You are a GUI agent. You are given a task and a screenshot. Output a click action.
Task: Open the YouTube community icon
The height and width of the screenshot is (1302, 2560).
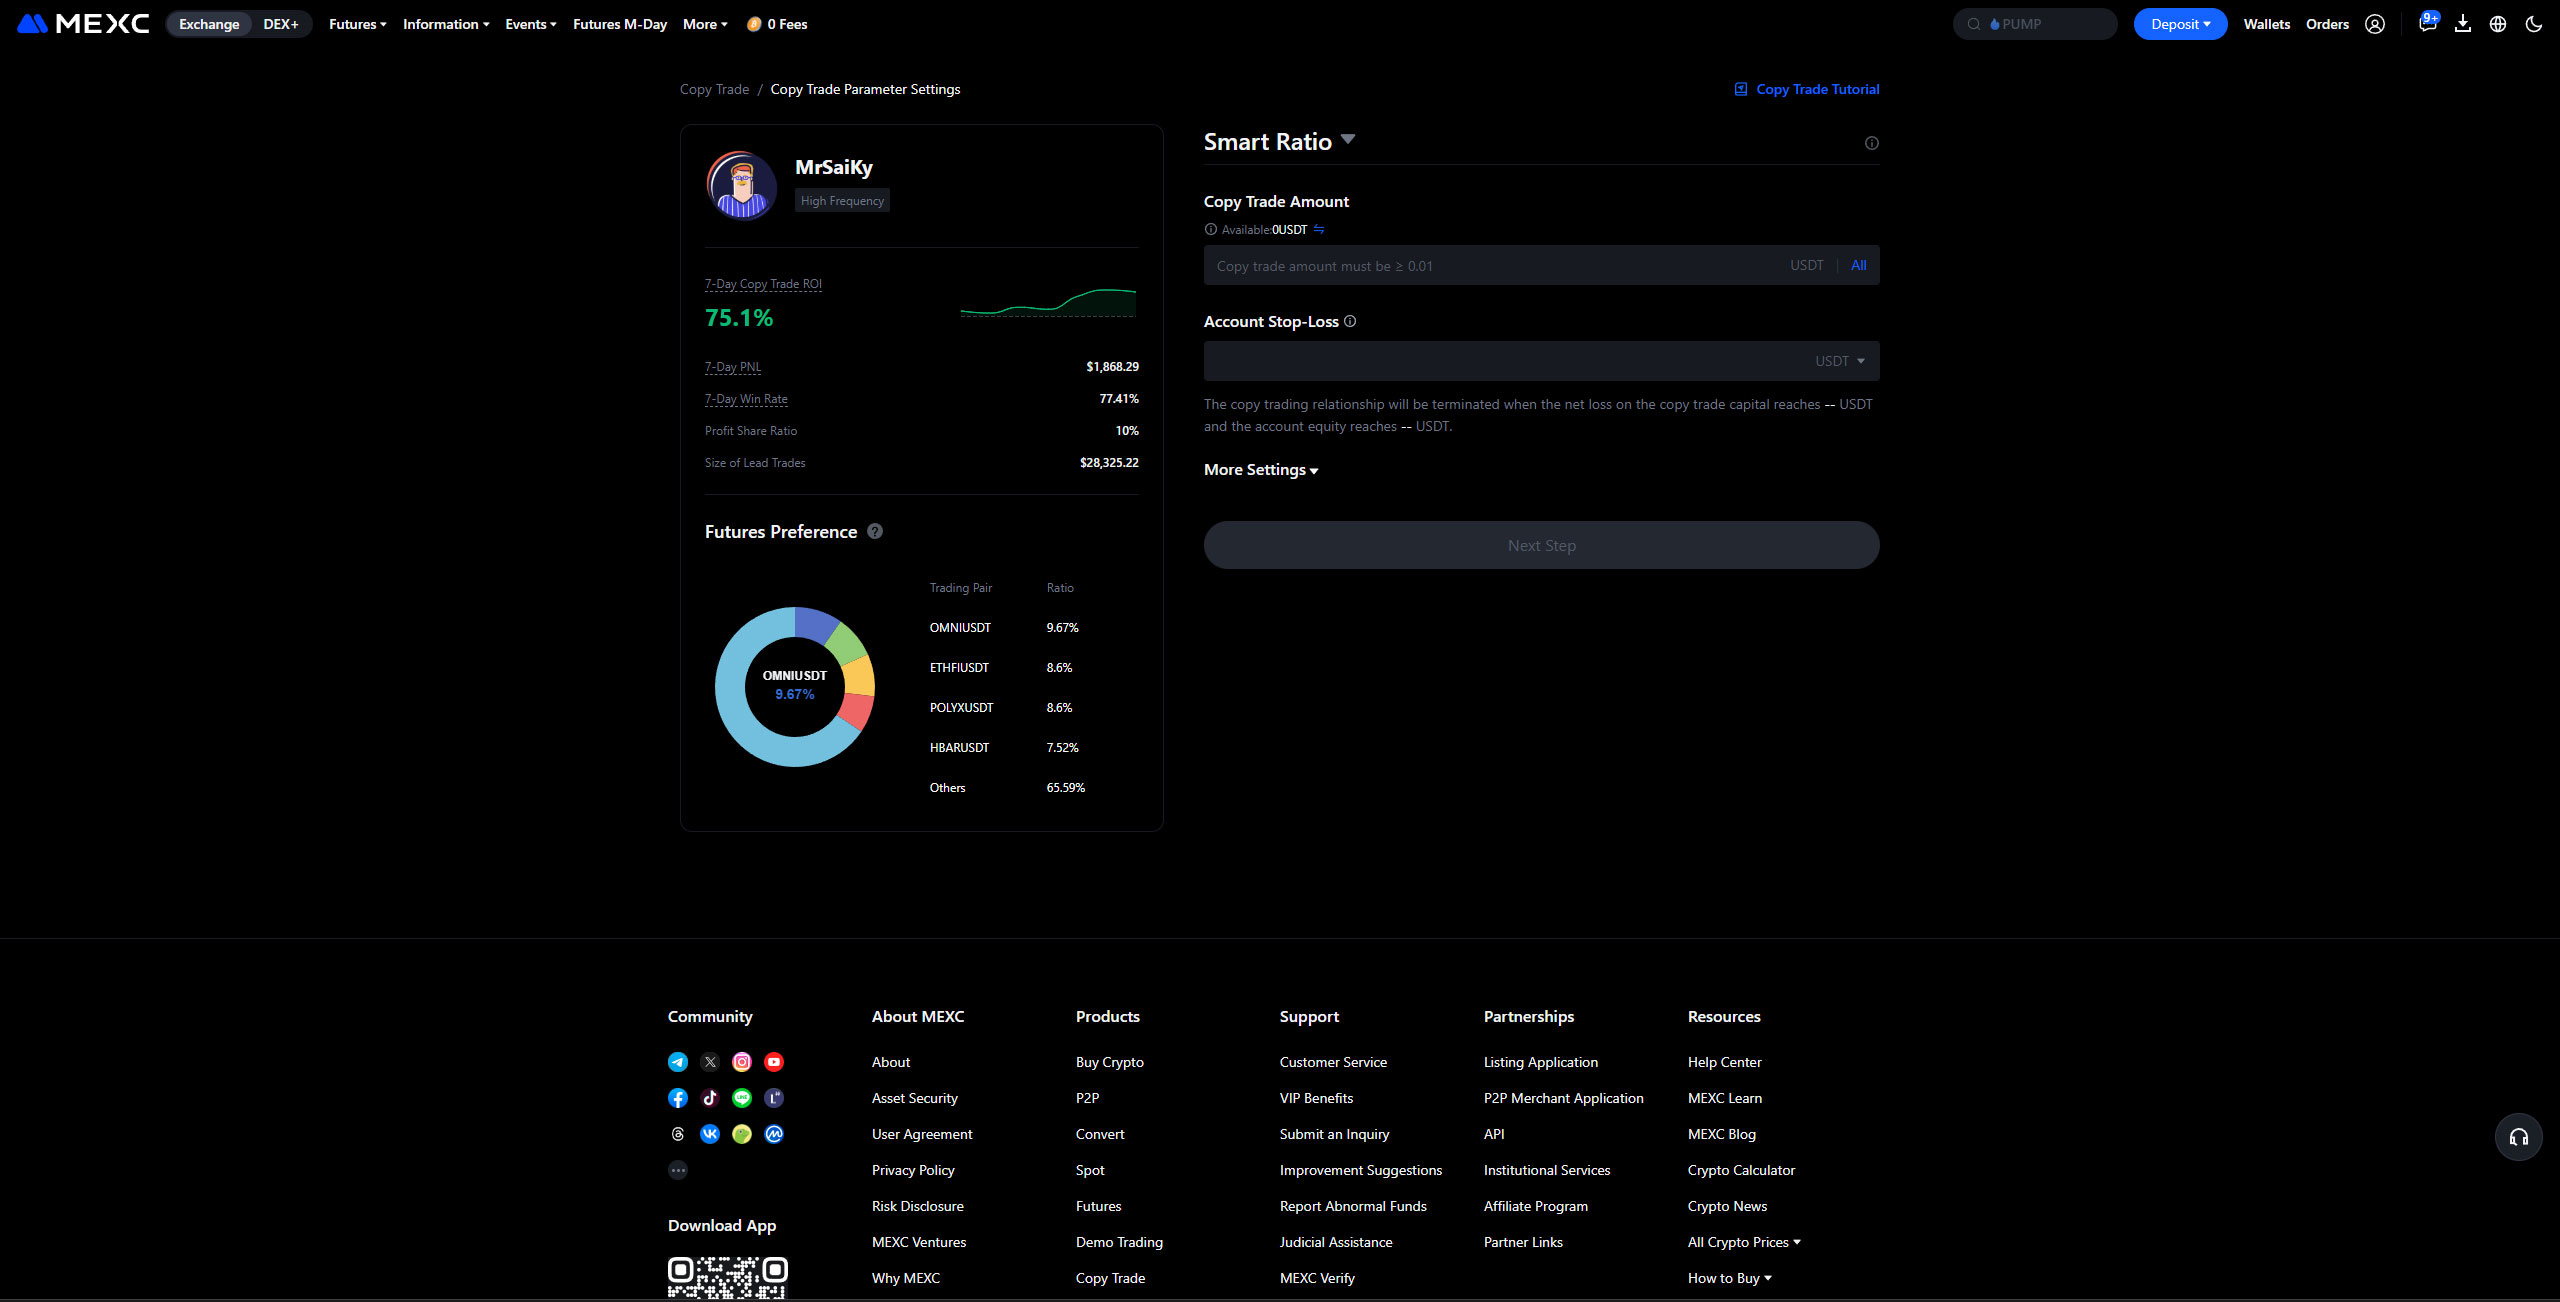774,1062
